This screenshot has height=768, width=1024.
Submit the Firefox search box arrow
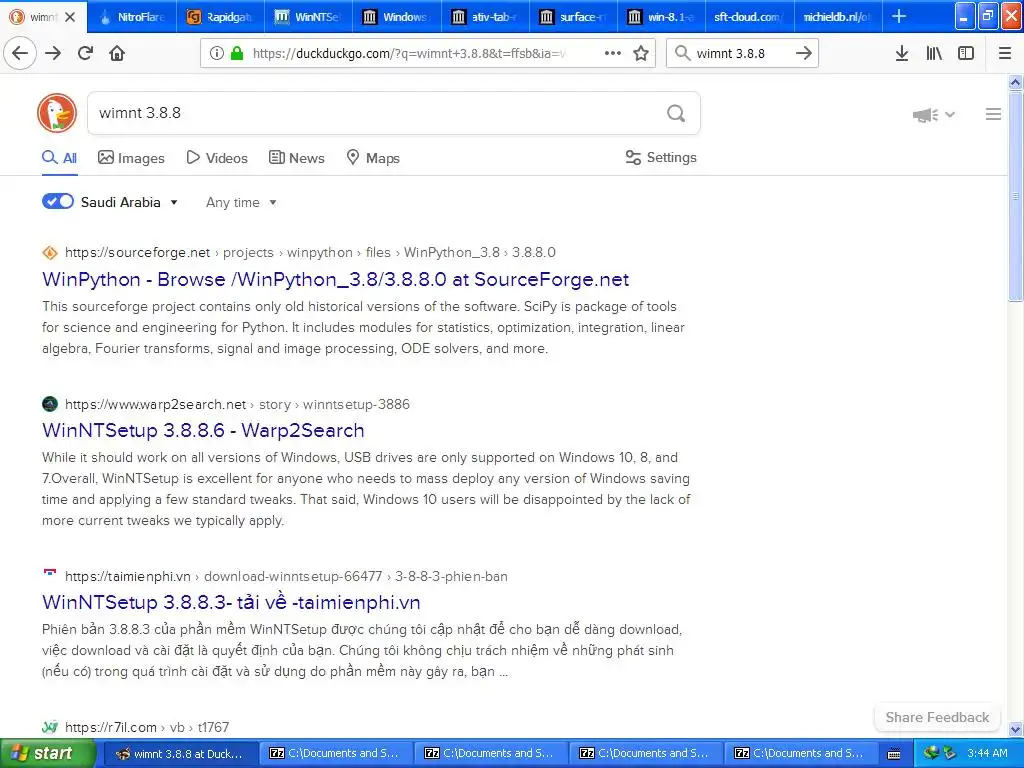pyautogui.click(x=804, y=53)
